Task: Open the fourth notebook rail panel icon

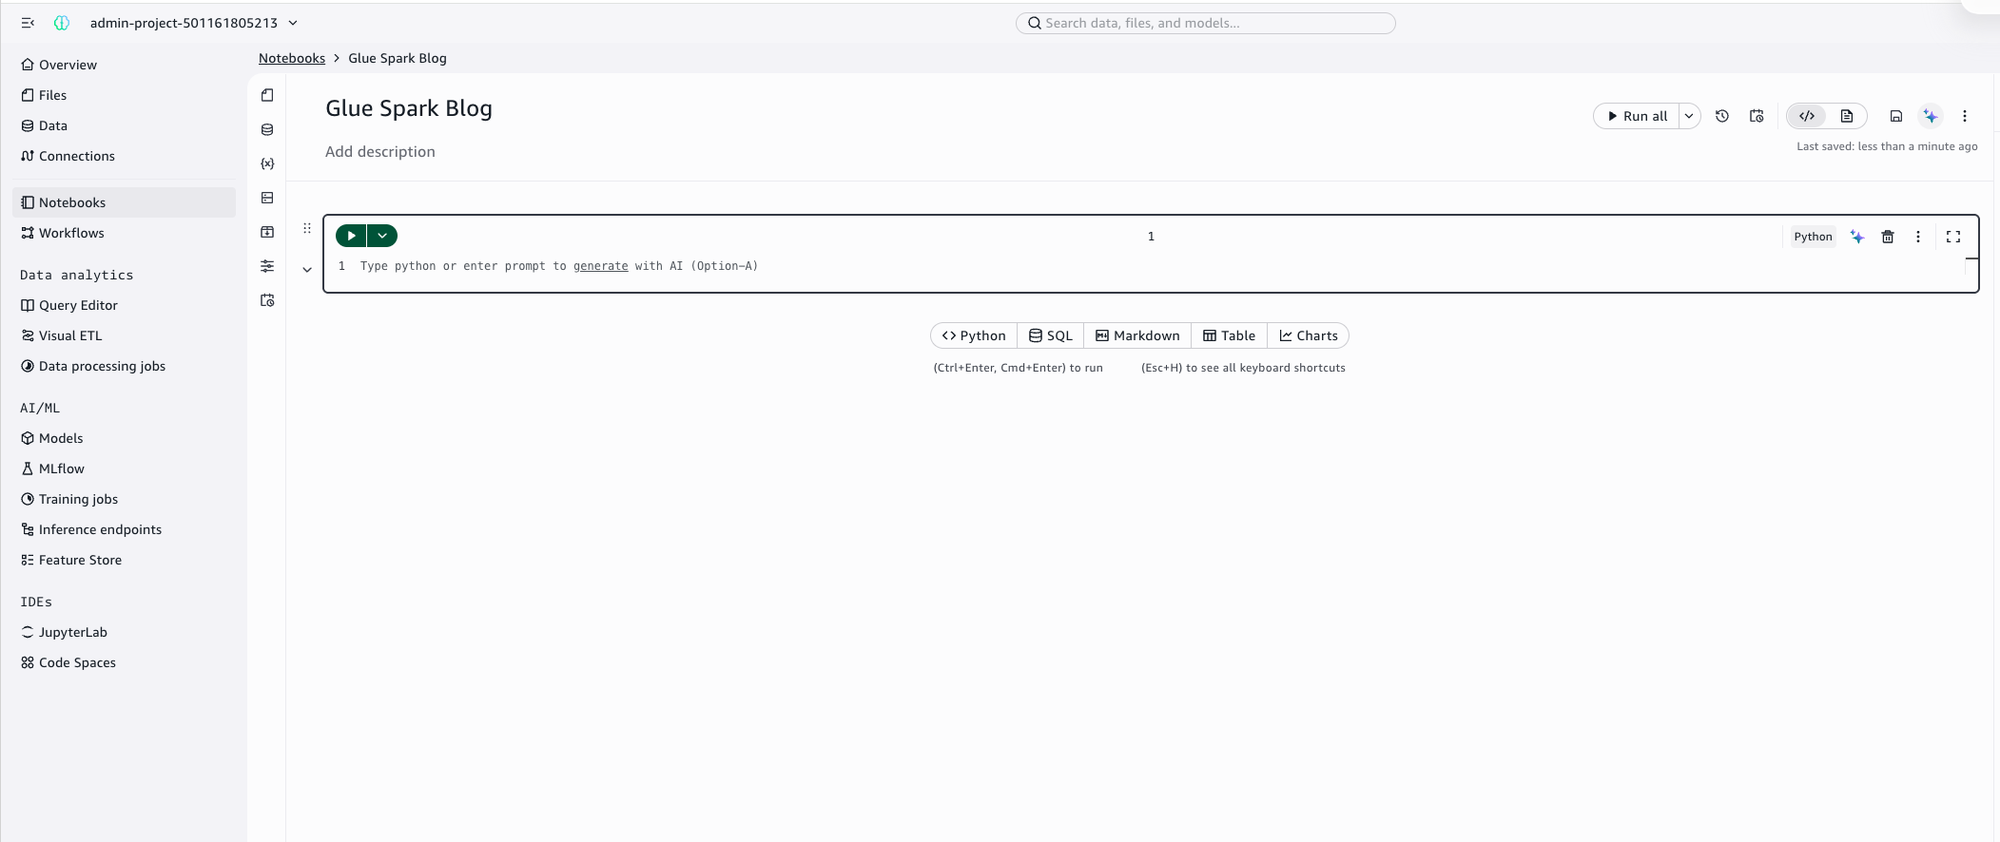Action: coord(267,198)
